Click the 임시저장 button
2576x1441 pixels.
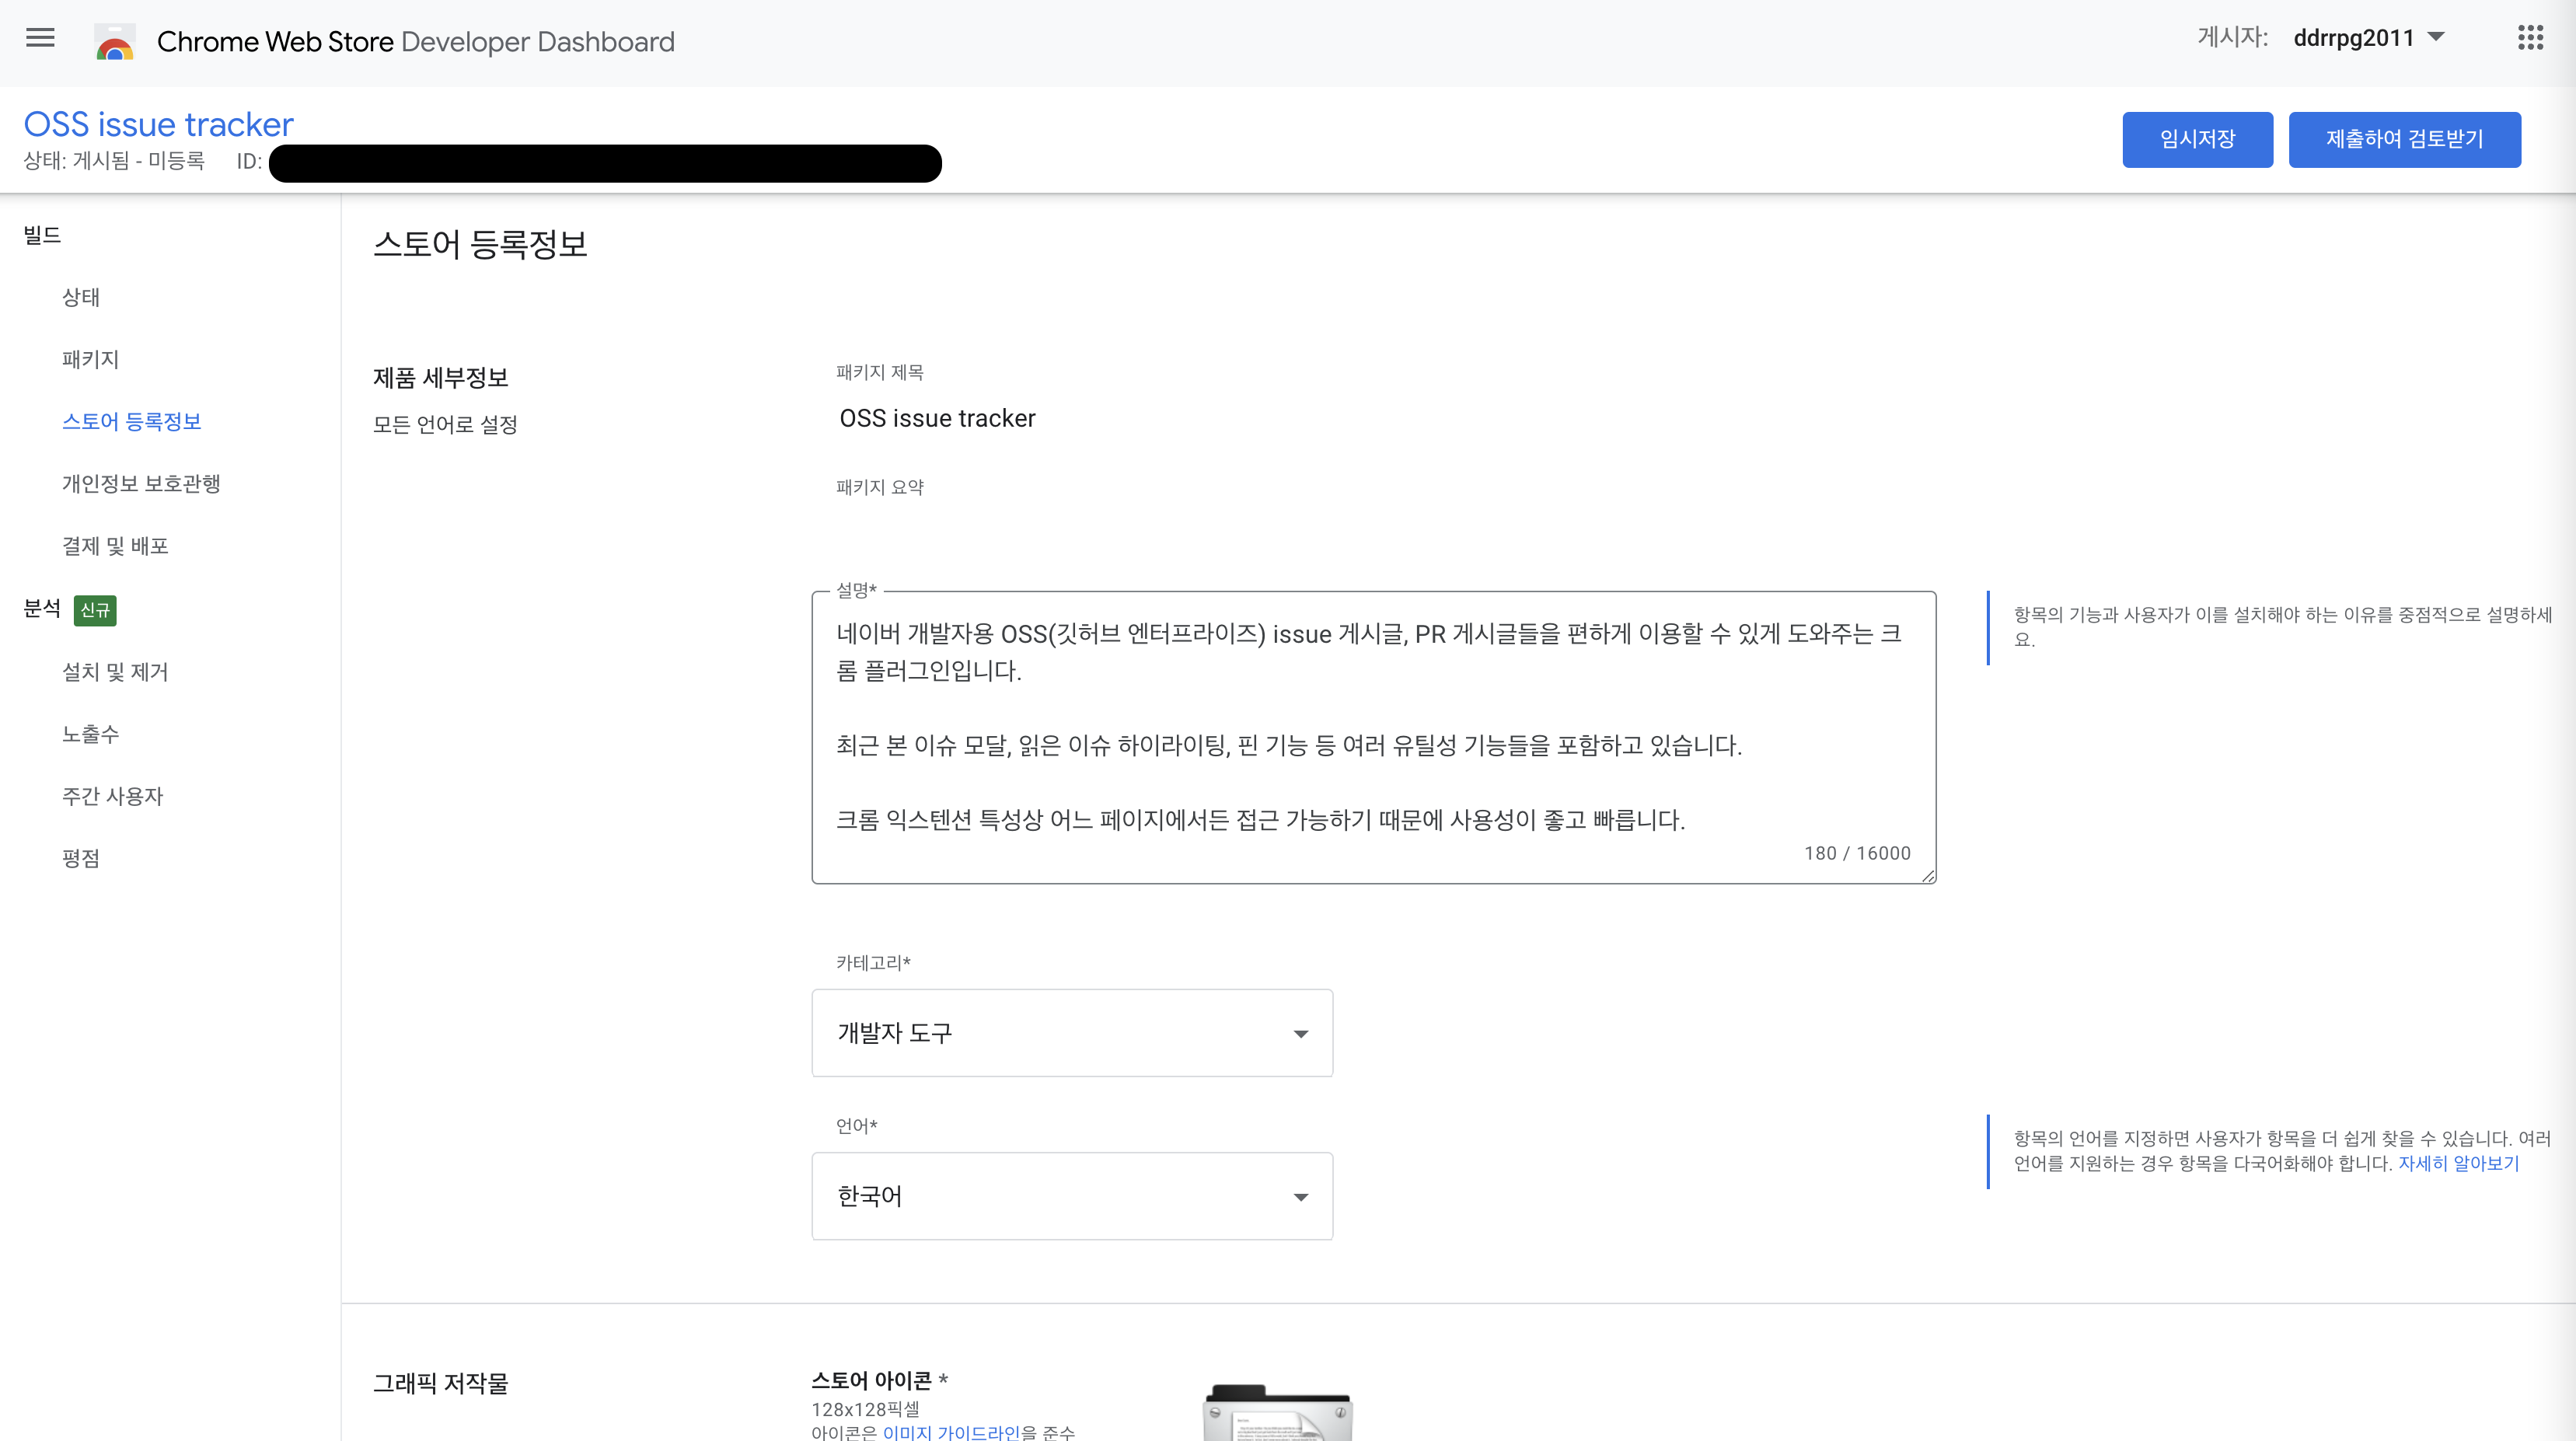[2197, 139]
